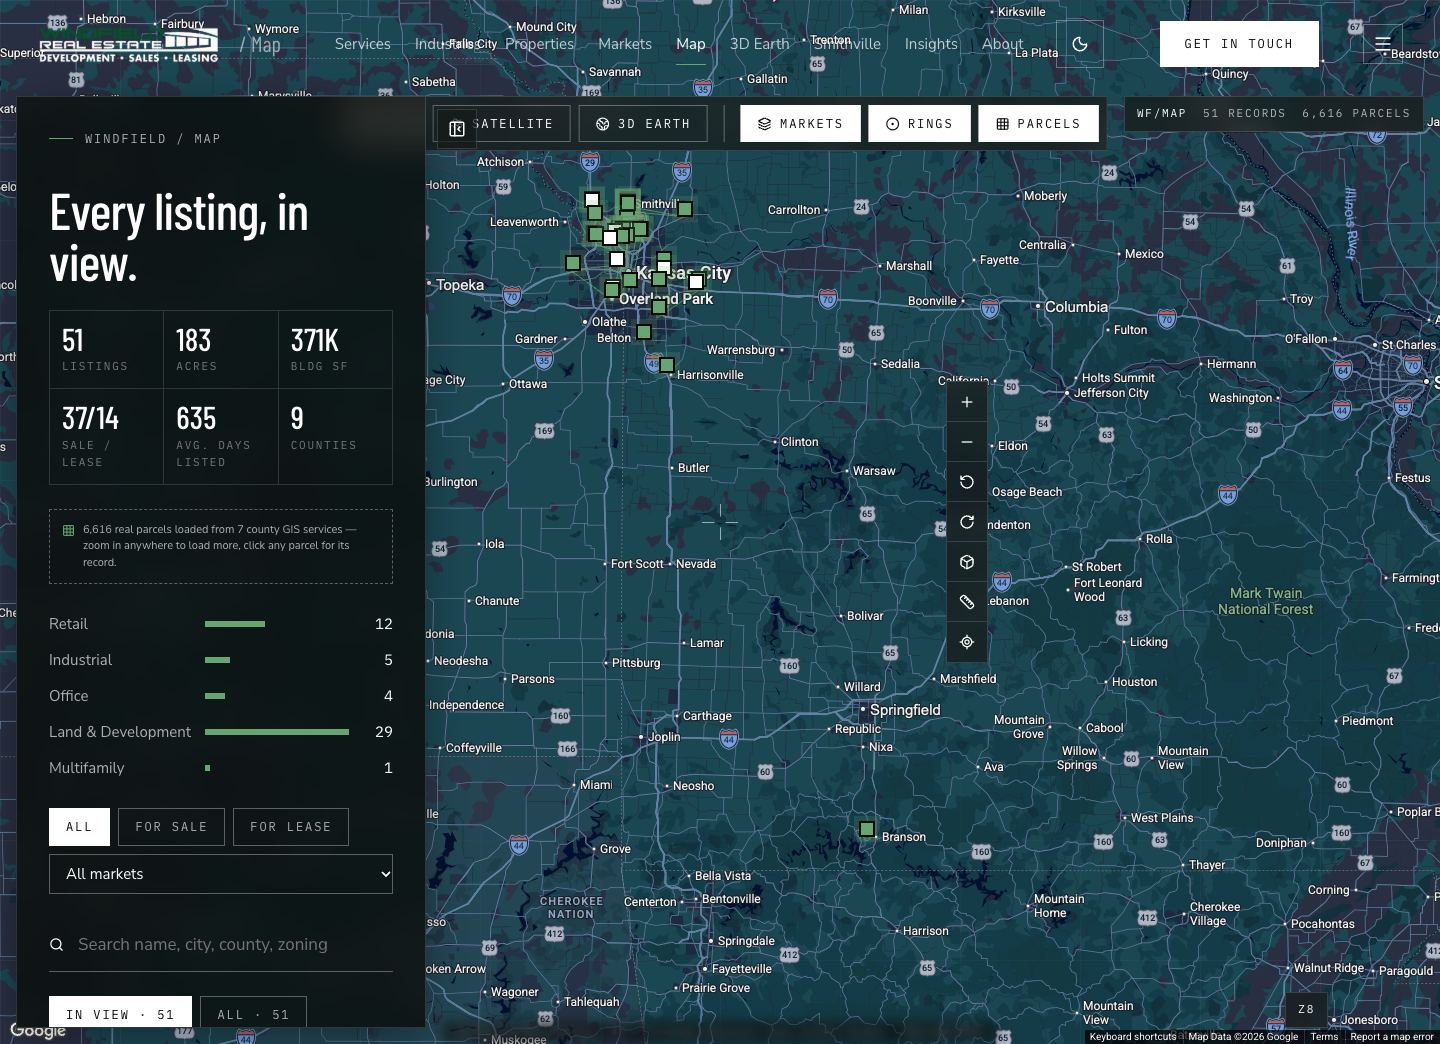Viewport: 1440px width, 1044px height.
Task: Select the green listing marker south of Belton
Action: pos(644,332)
